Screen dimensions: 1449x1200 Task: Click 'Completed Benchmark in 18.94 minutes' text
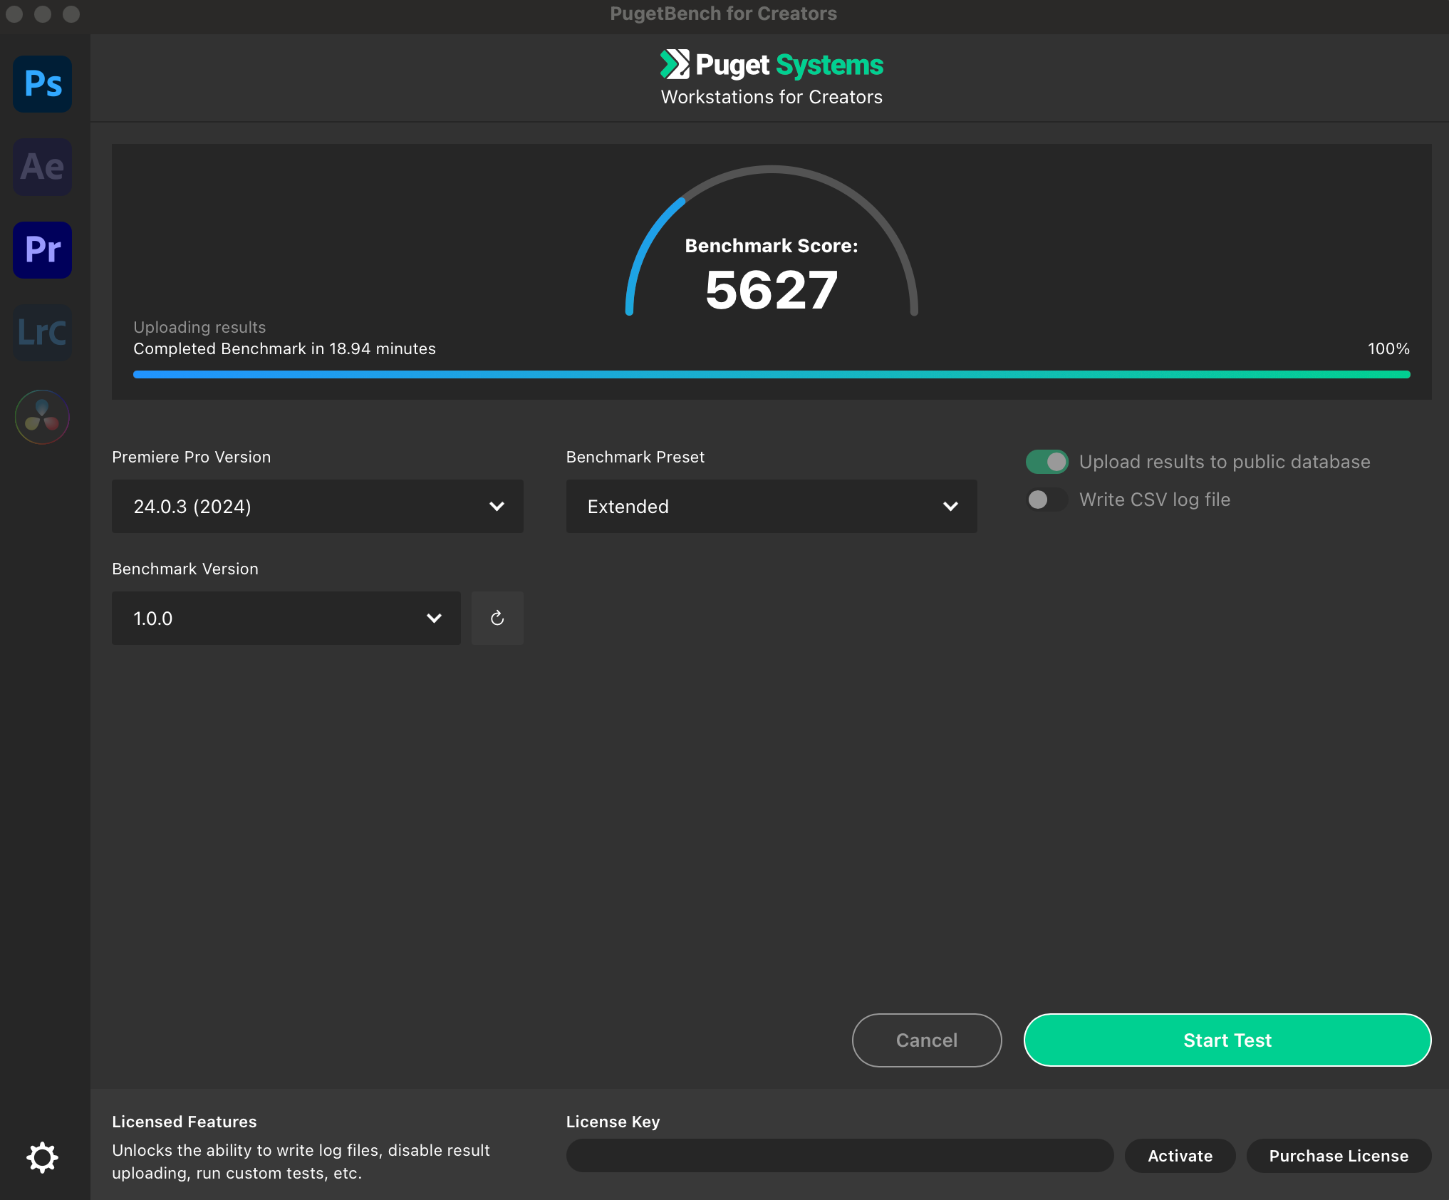(x=285, y=349)
